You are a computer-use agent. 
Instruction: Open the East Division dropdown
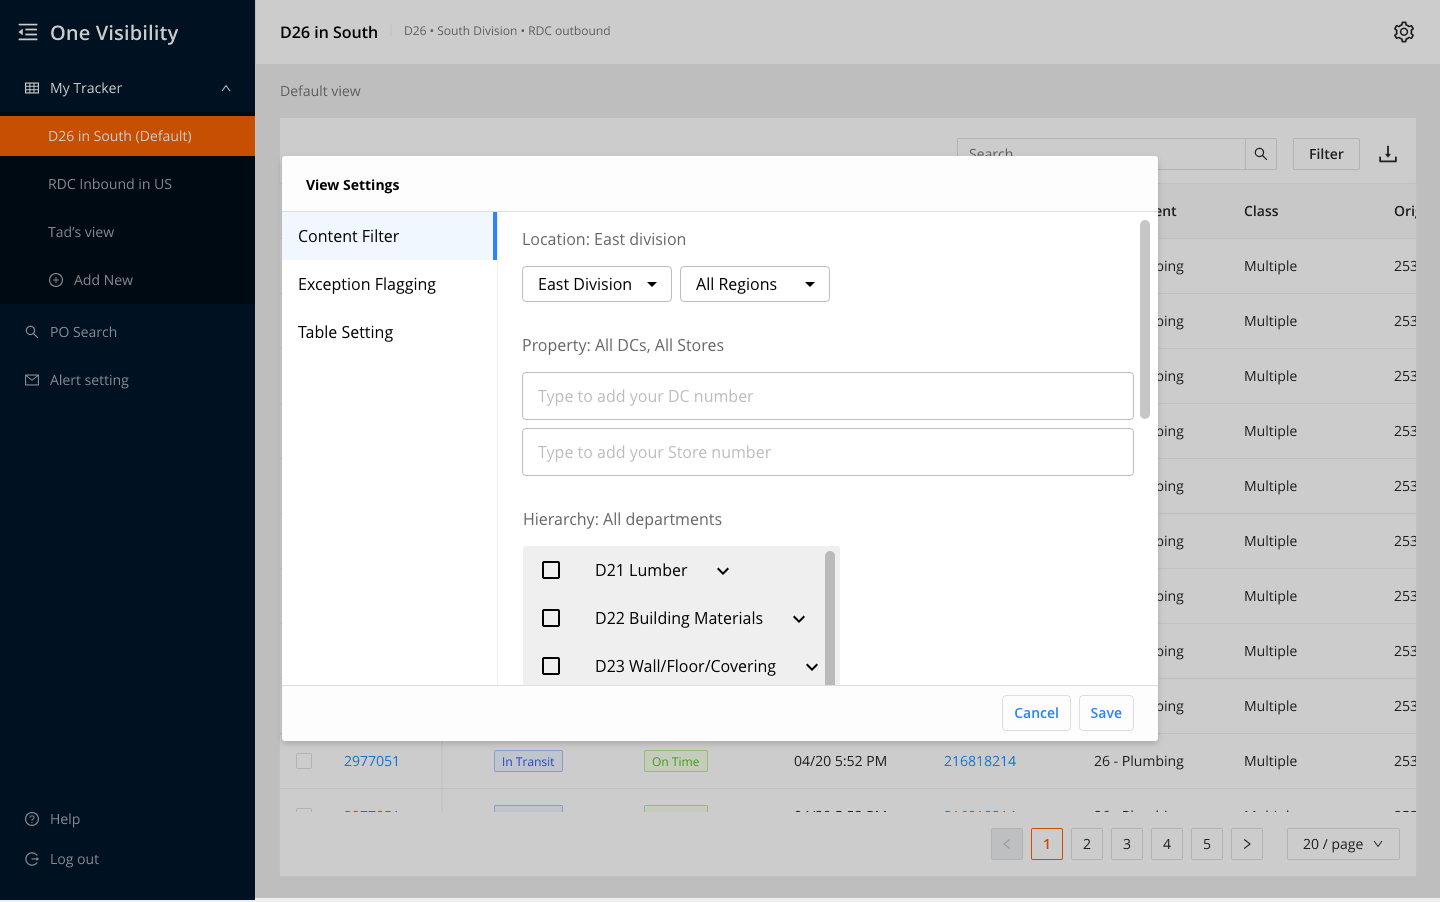coord(597,284)
